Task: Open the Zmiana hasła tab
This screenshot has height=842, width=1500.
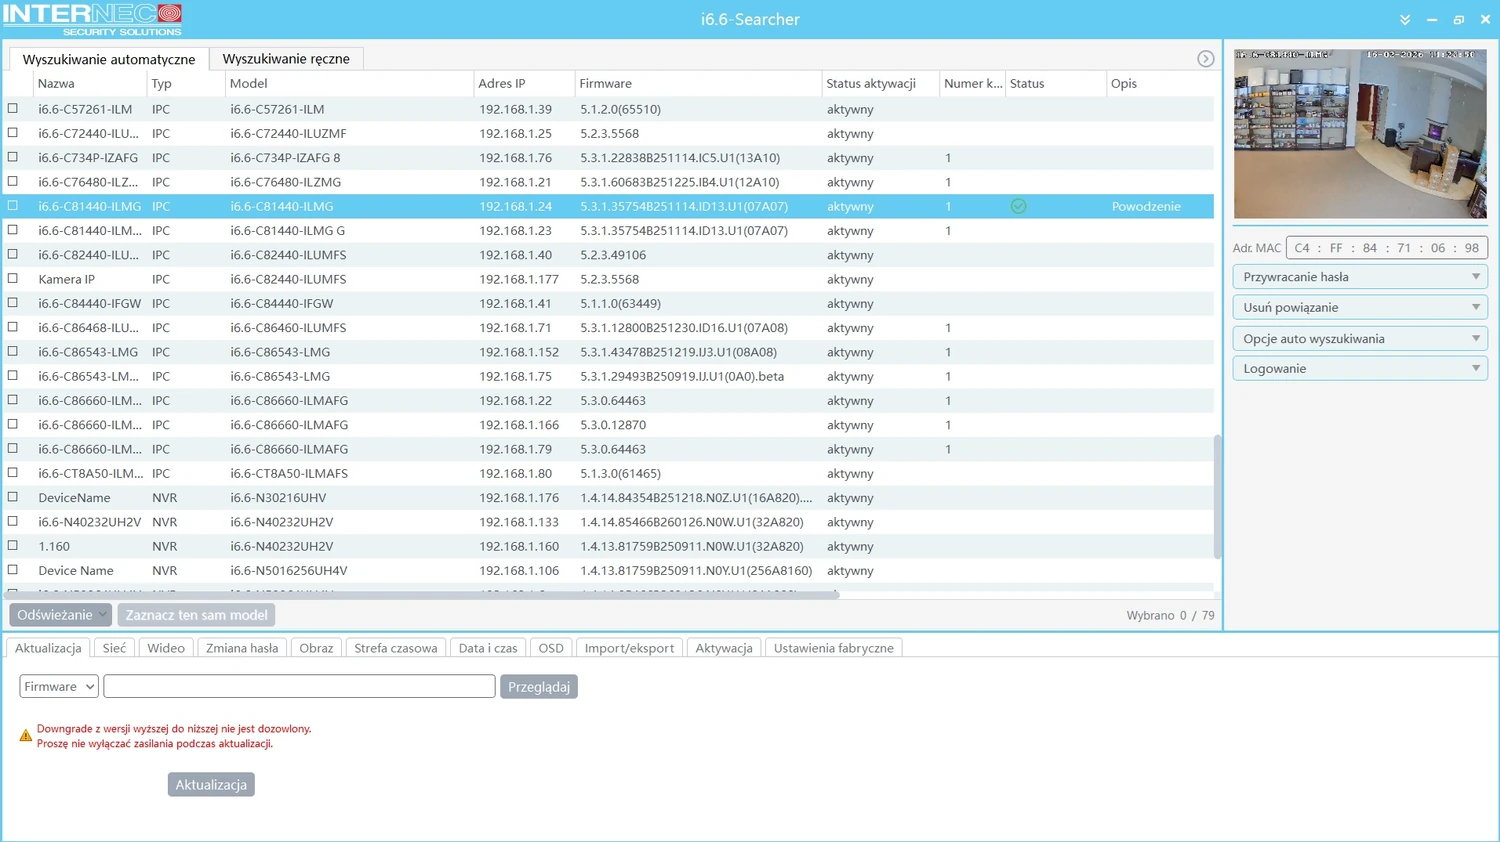Action: click(242, 648)
